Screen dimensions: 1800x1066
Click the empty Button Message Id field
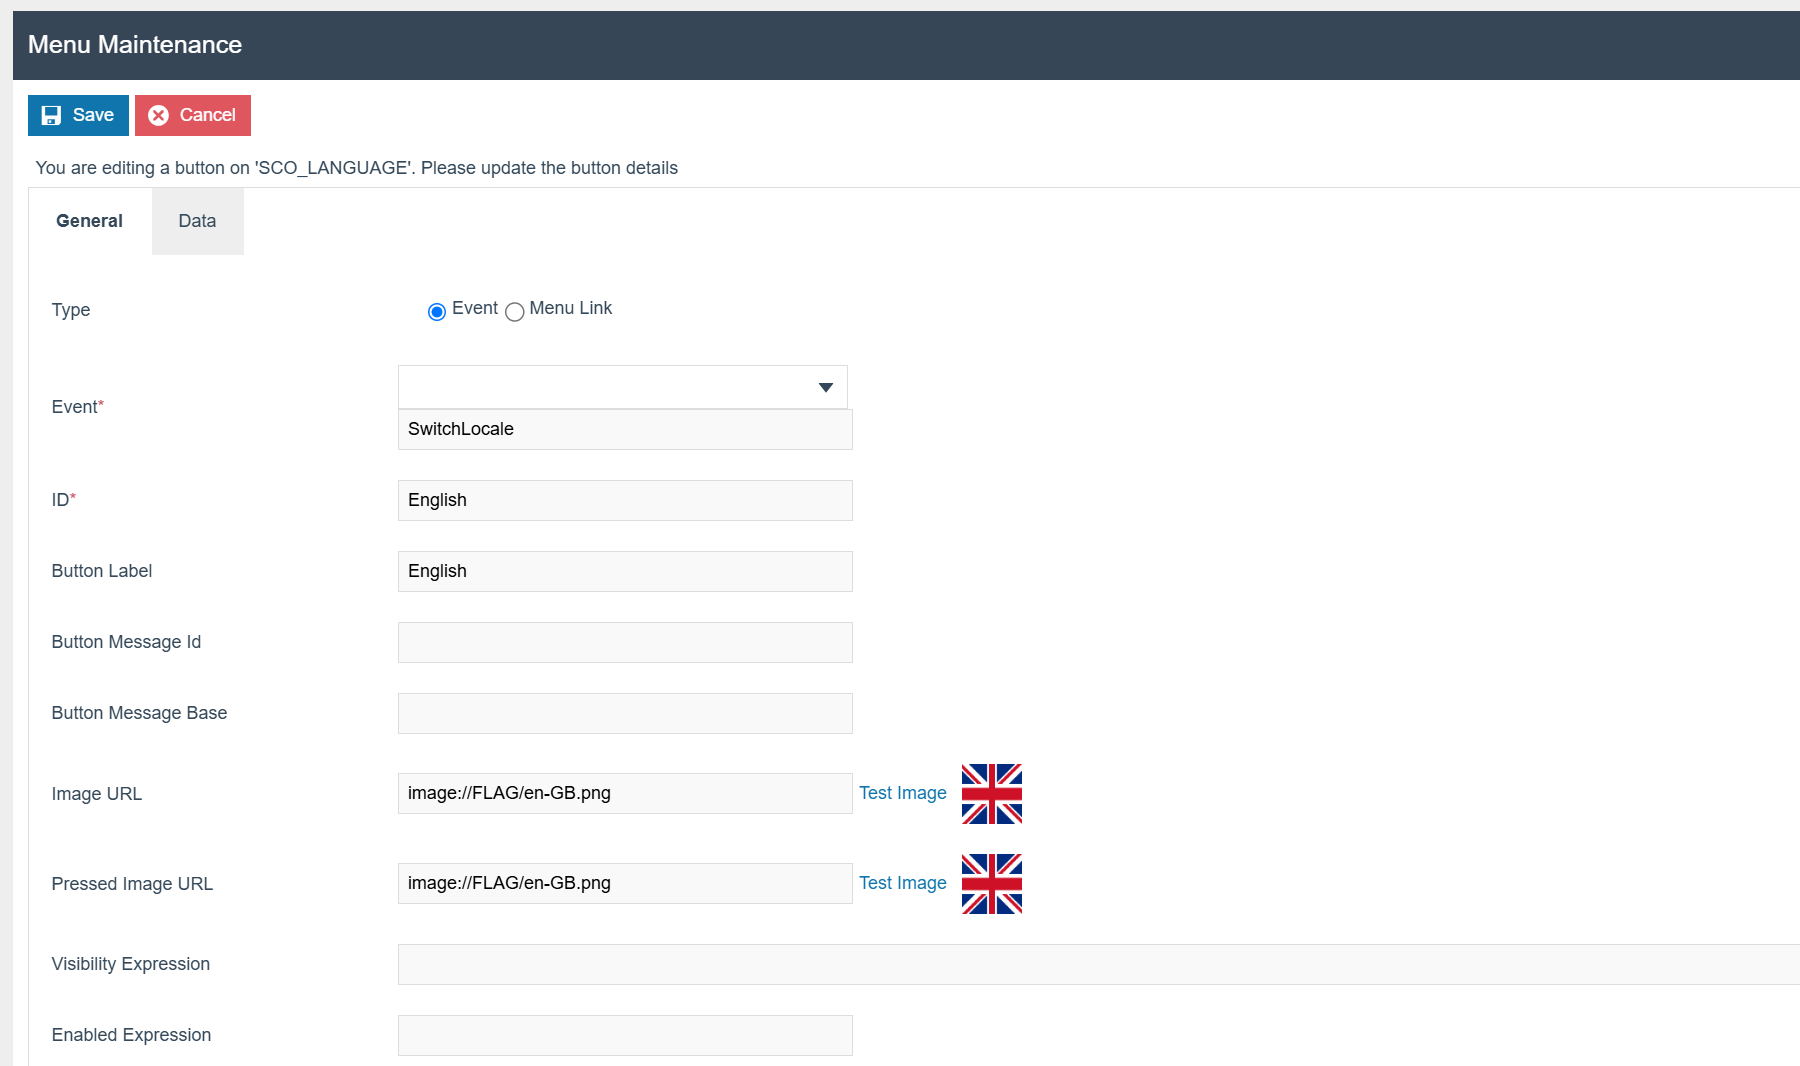pyautogui.click(x=625, y=643)
